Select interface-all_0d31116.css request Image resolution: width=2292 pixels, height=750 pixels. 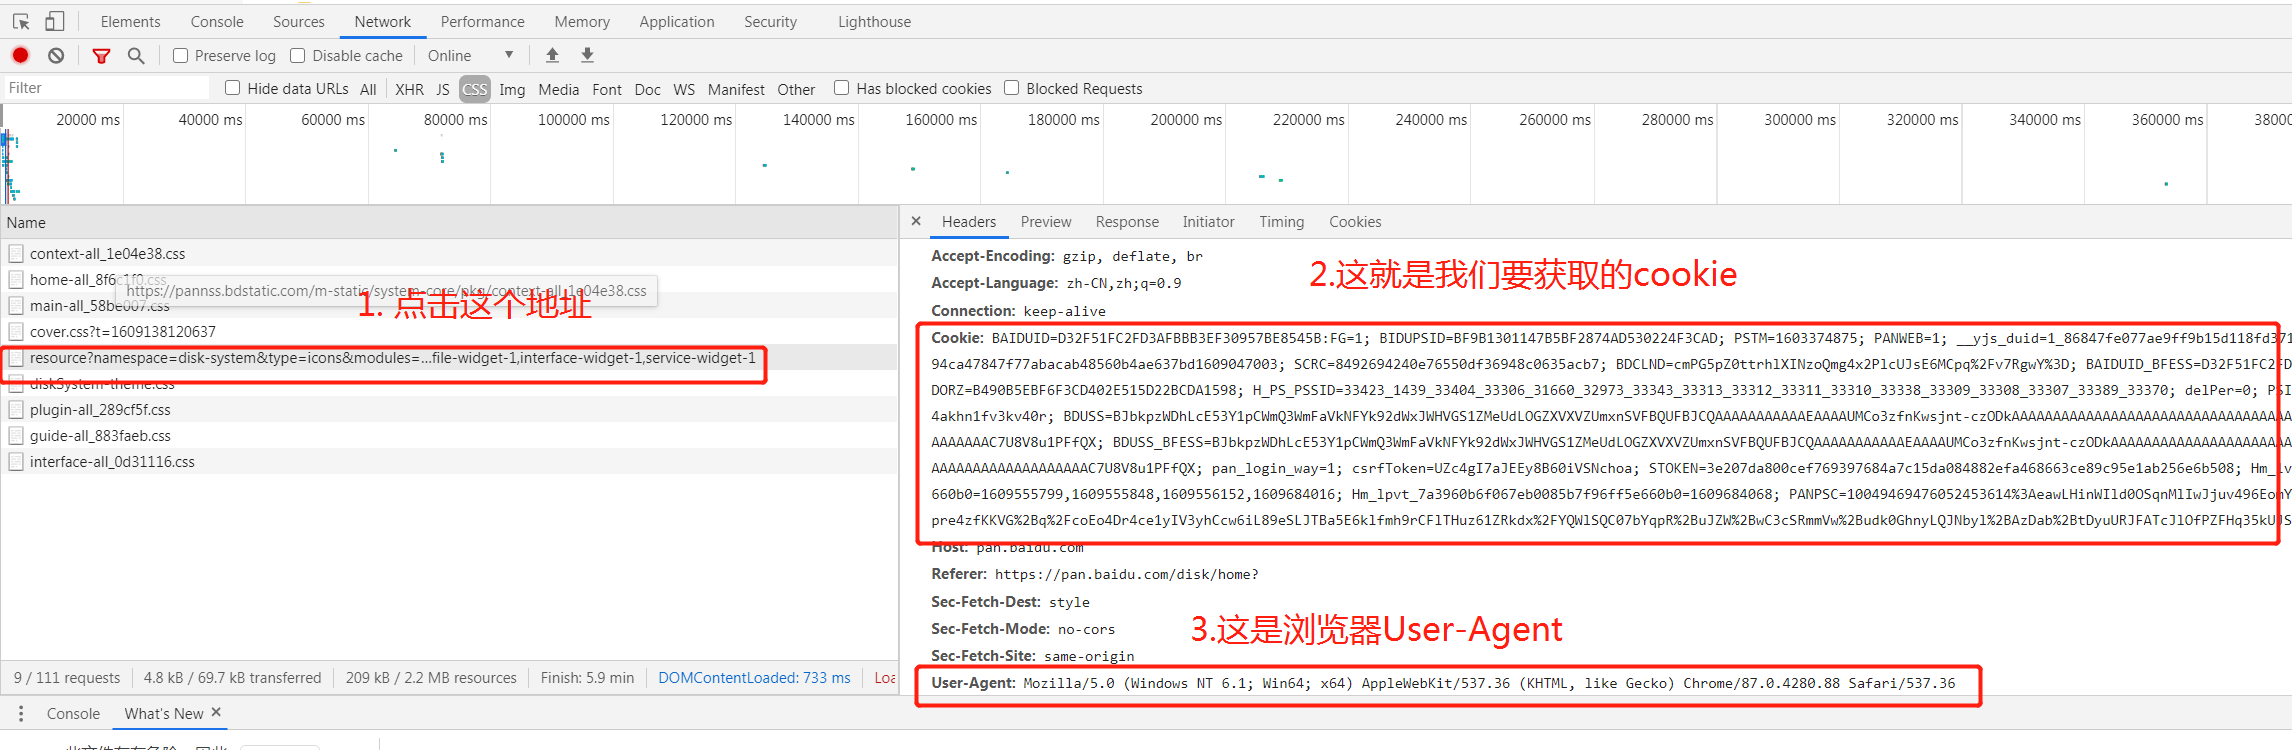(x=449, y=461)
